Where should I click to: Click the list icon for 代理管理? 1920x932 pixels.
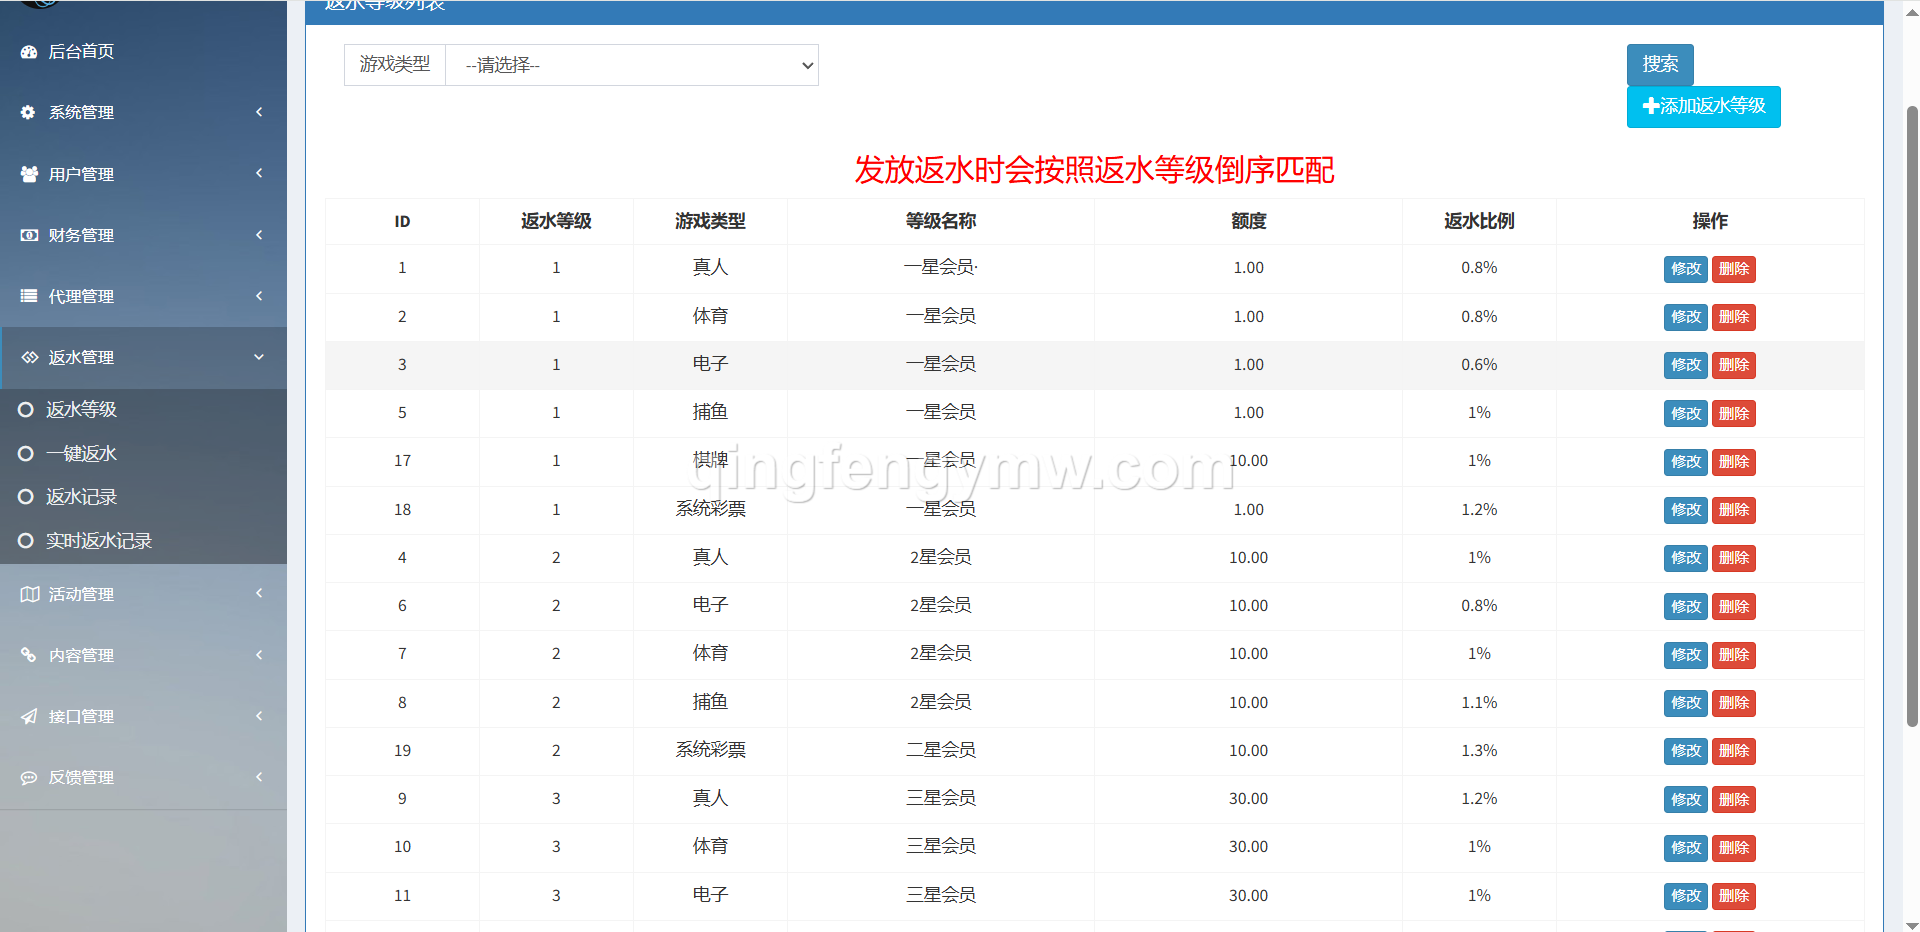29,296
